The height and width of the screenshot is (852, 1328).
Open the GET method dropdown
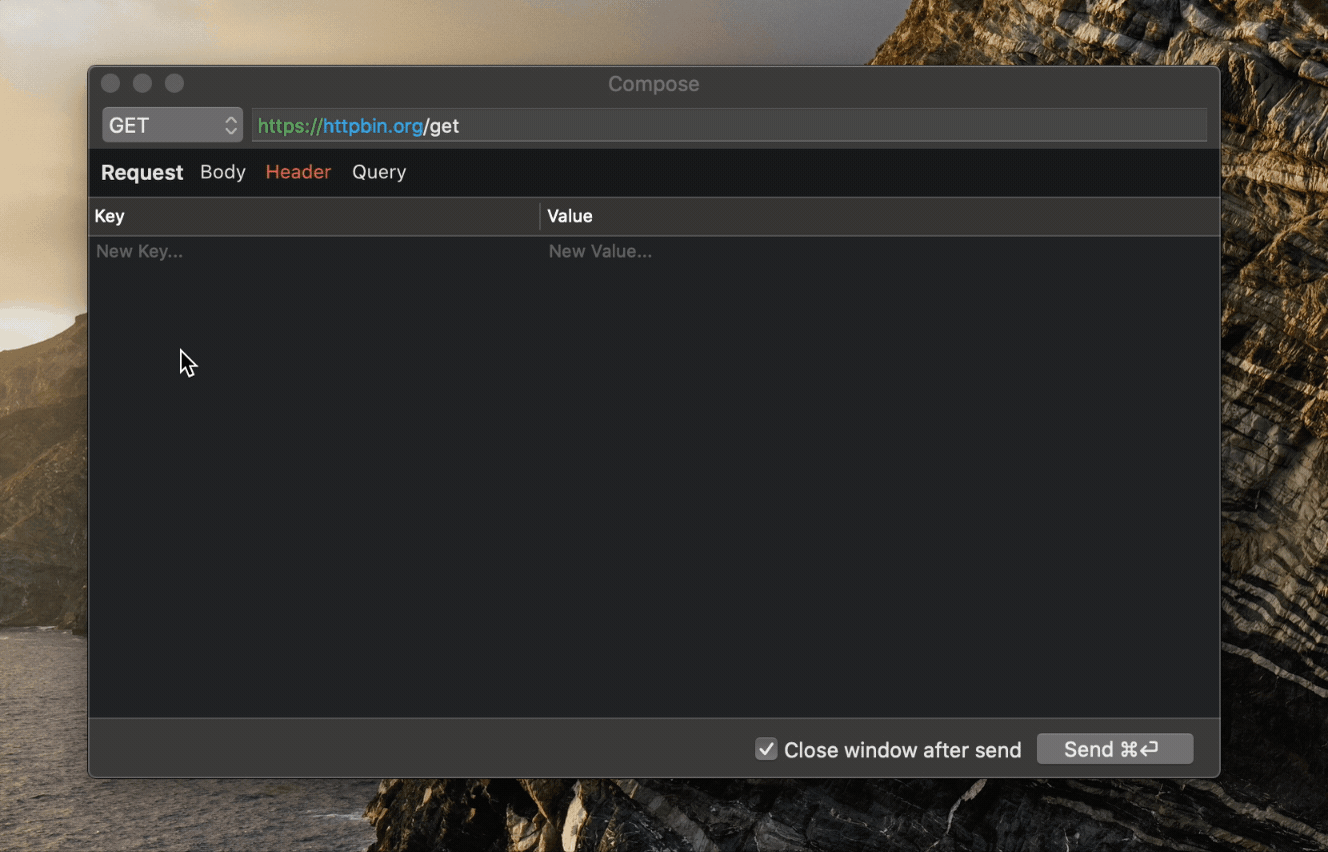click(x=172, y=125)
